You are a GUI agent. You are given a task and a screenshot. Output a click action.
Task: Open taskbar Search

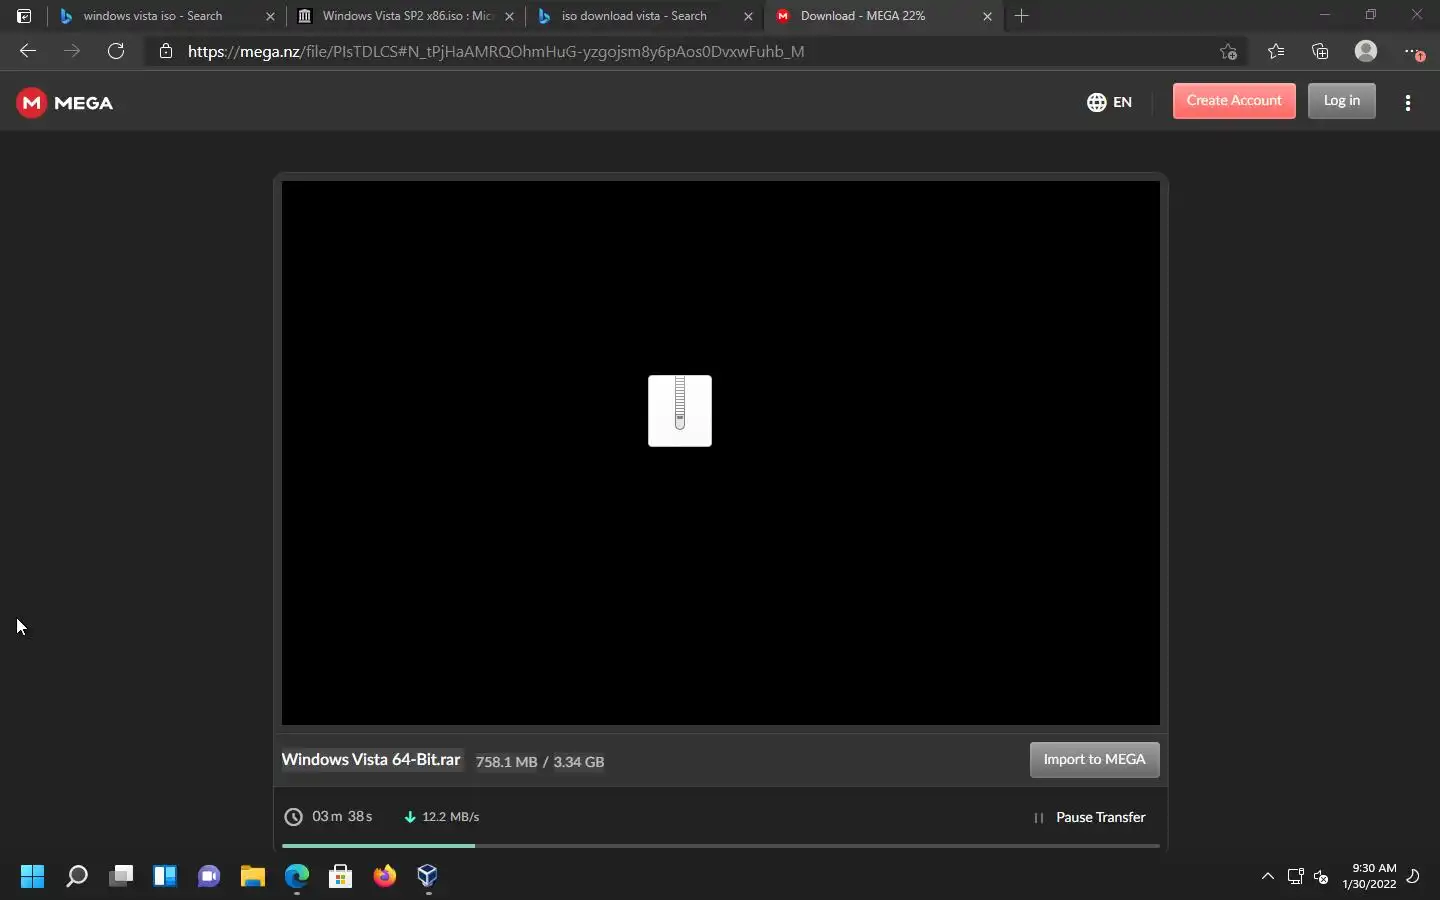[x=77, y=877]
